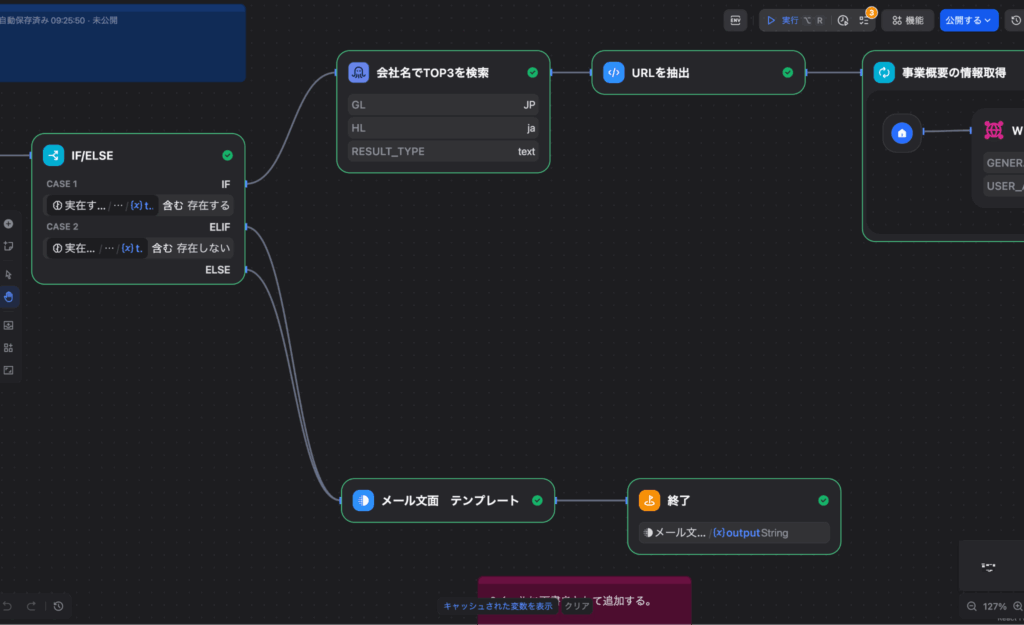
Task: Open the 127% zoom level menu
Action: tap(994, 606)
